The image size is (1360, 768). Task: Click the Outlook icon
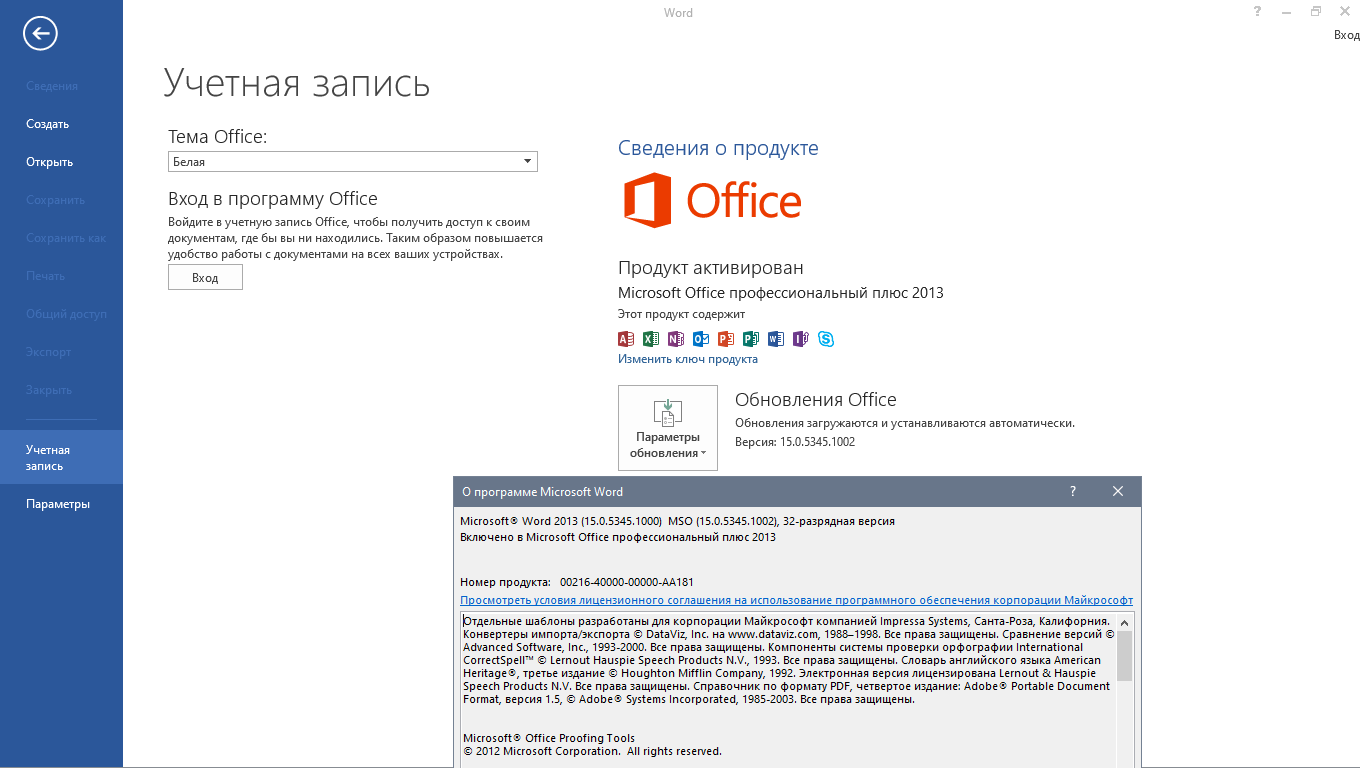[x=700, y=339]
